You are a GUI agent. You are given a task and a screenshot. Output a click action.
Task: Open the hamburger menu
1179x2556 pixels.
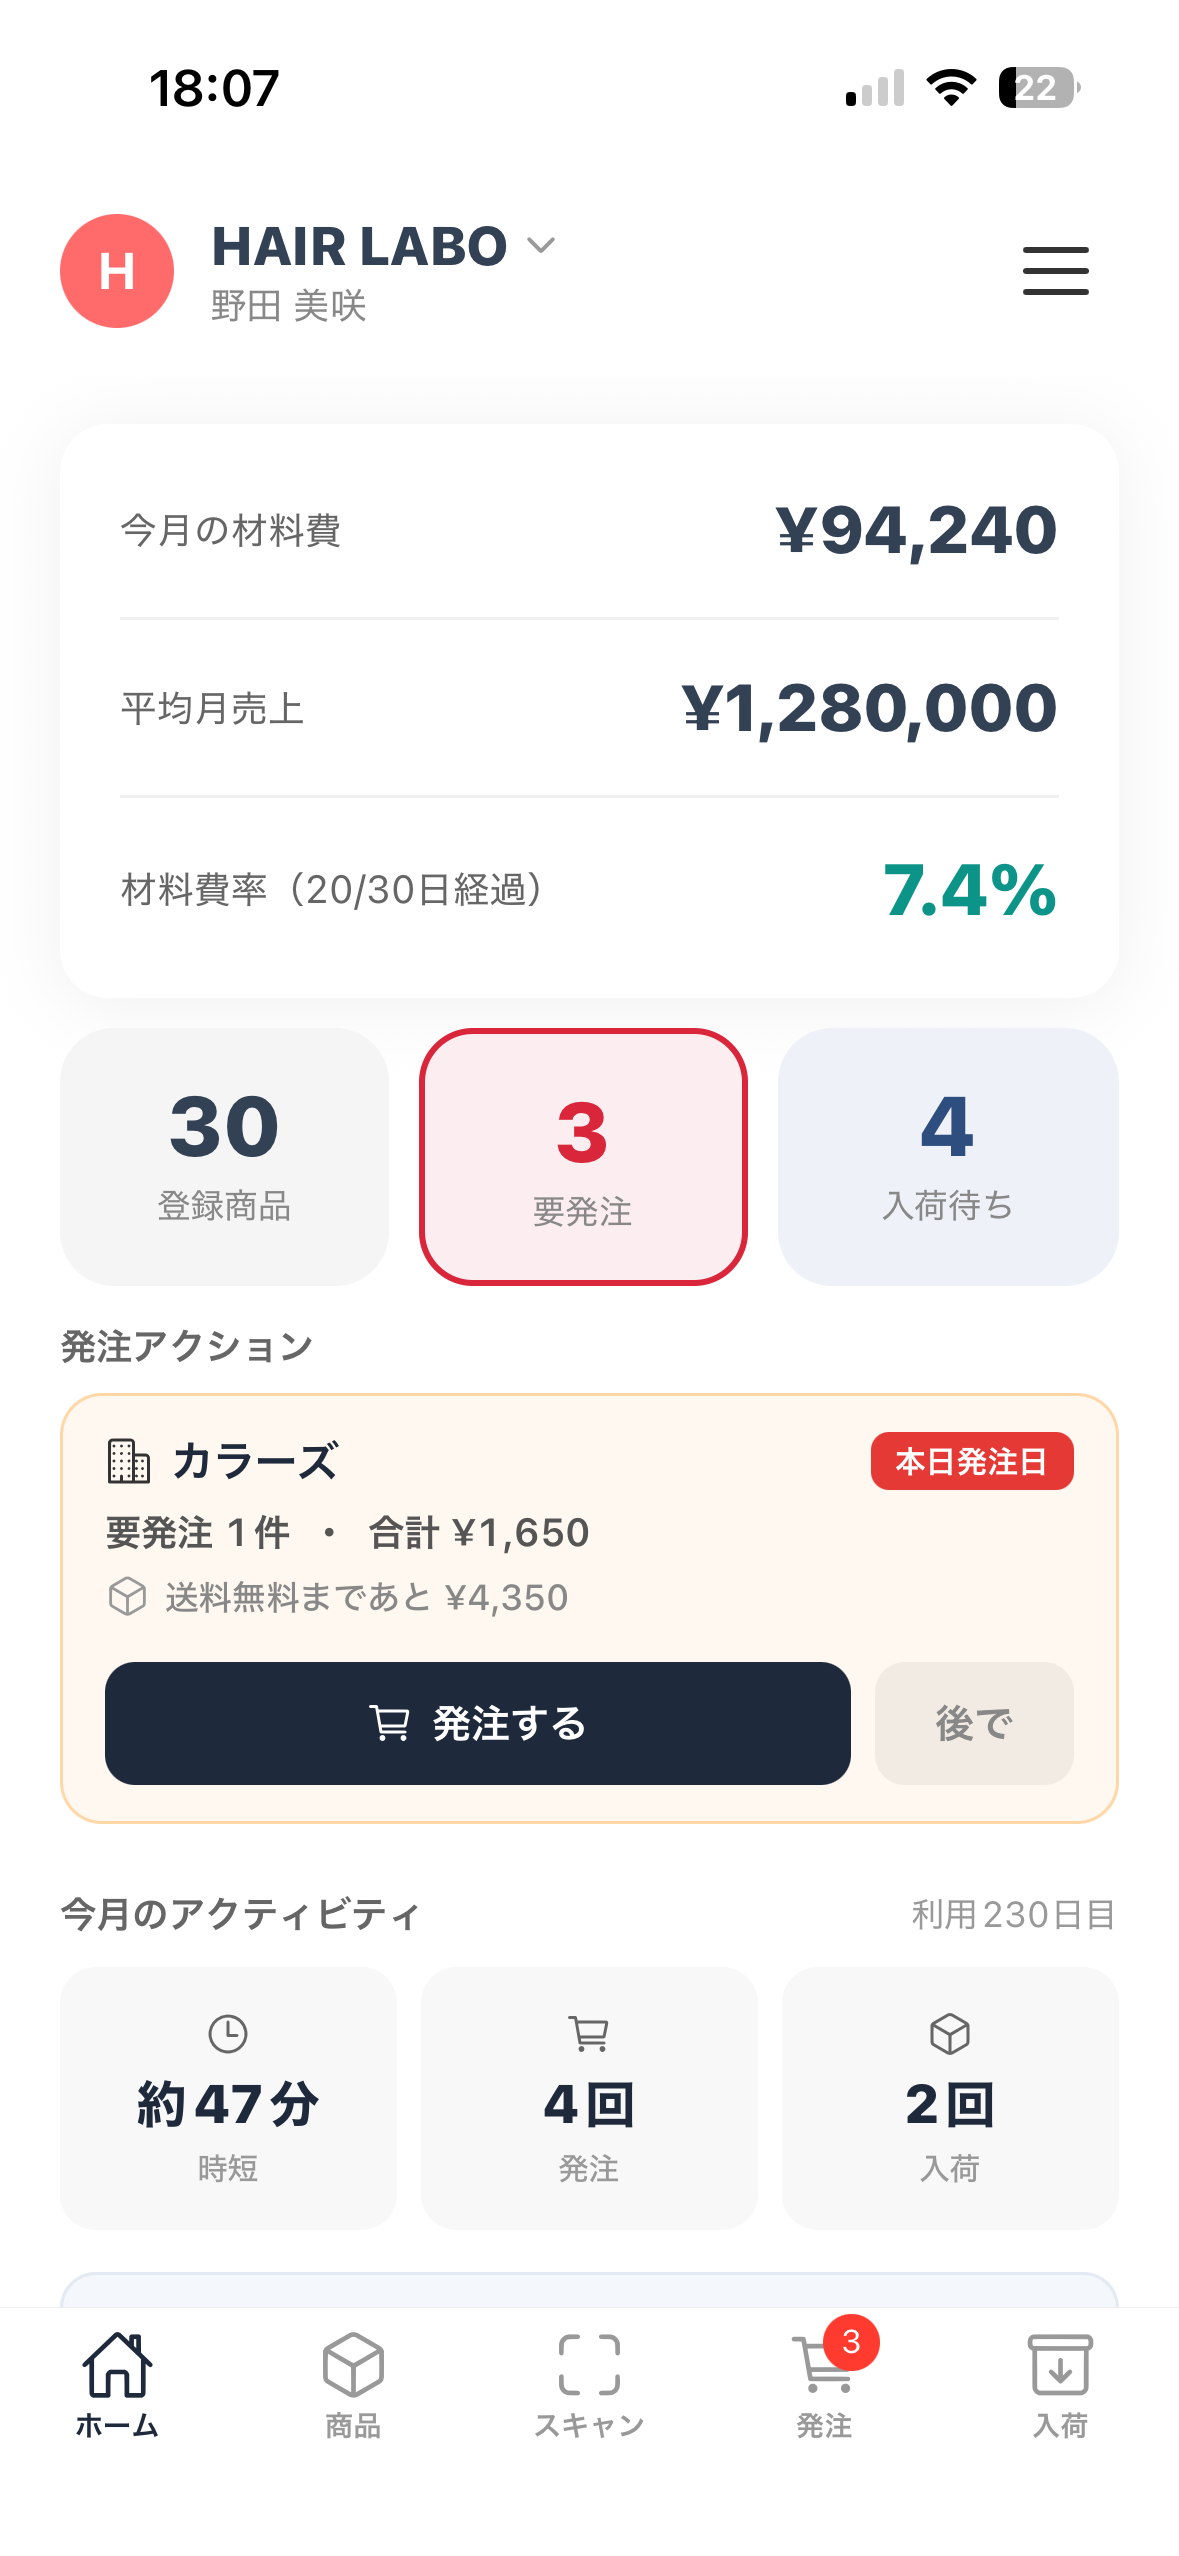1055,271
